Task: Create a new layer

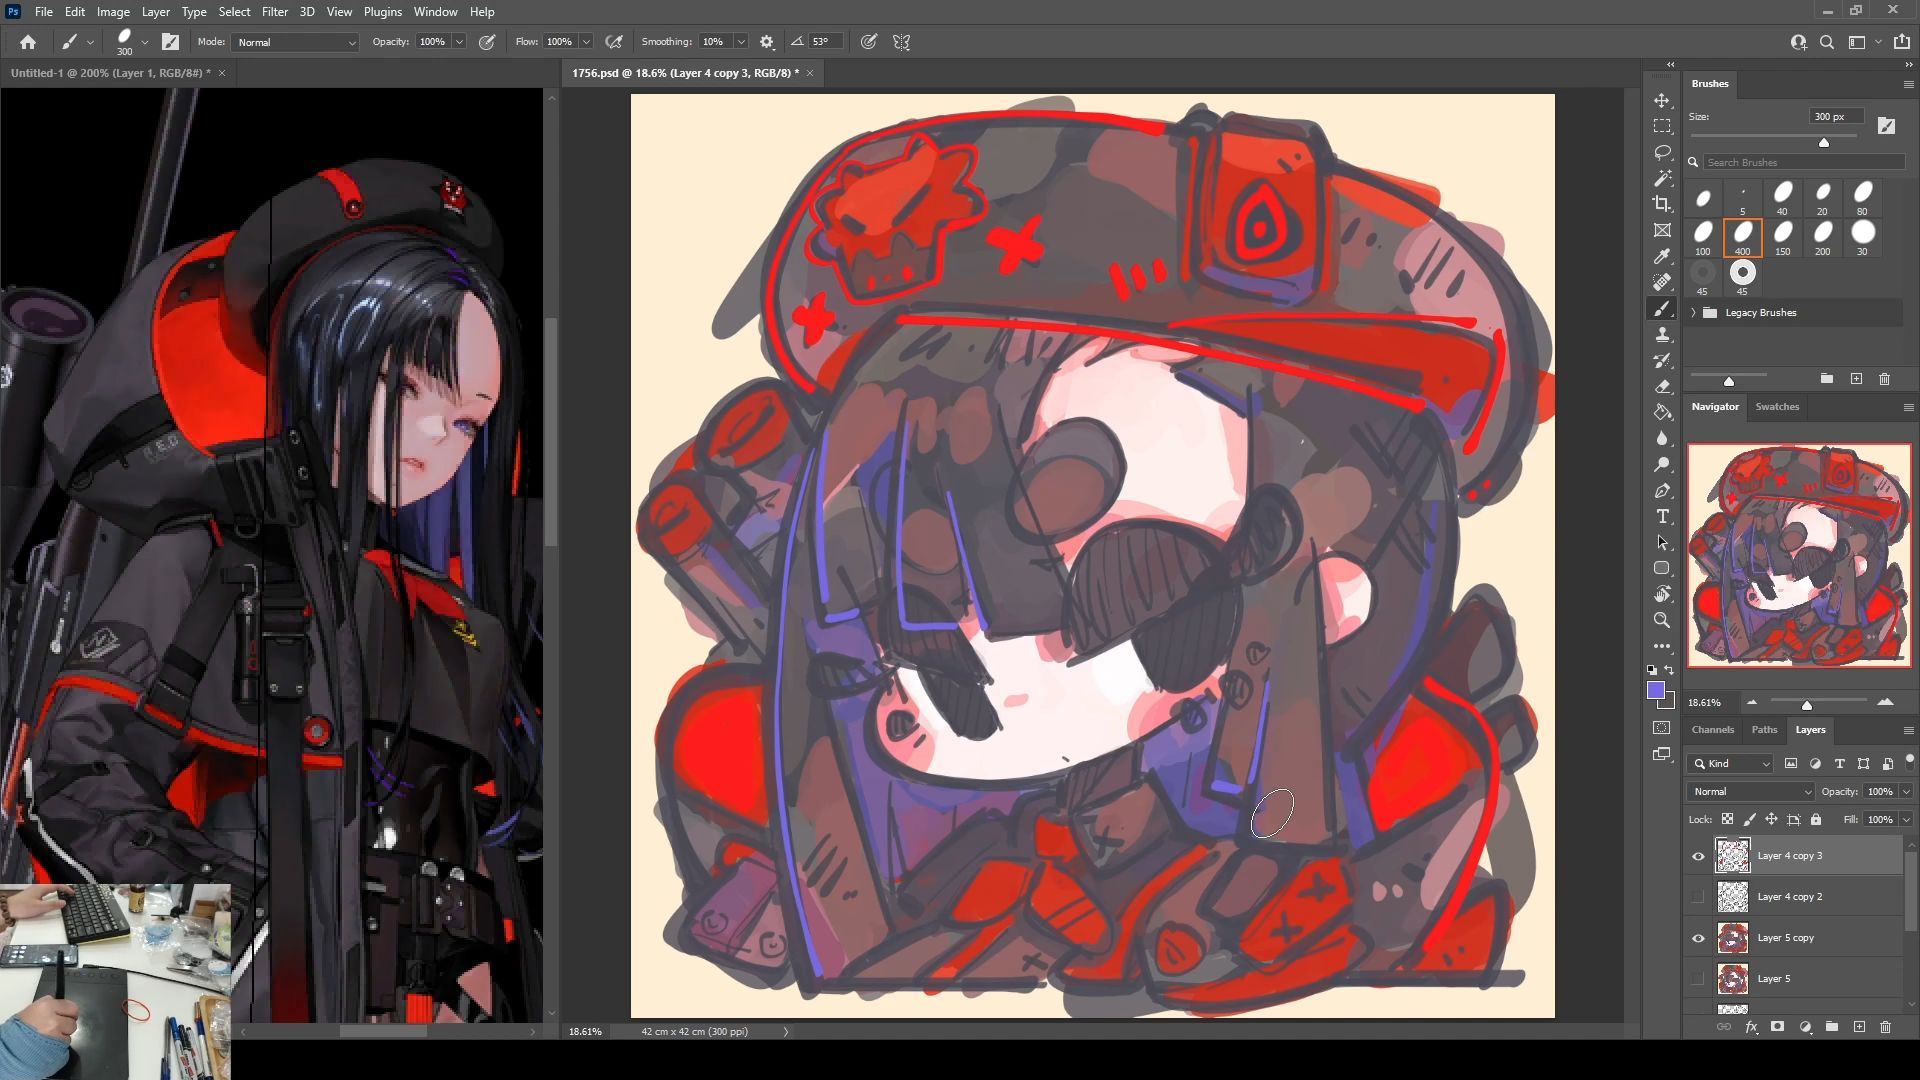Action: click(1859, 1027)
